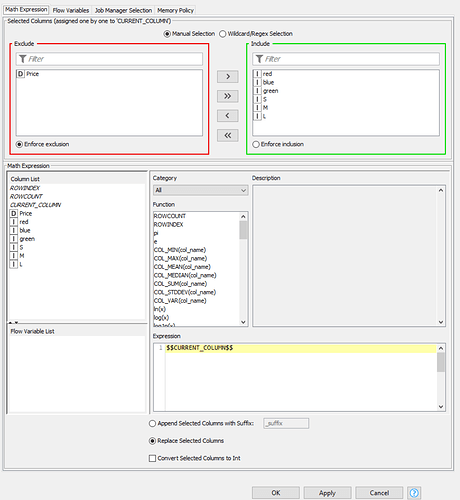Open the Memory Policy tab

(175, 10)
